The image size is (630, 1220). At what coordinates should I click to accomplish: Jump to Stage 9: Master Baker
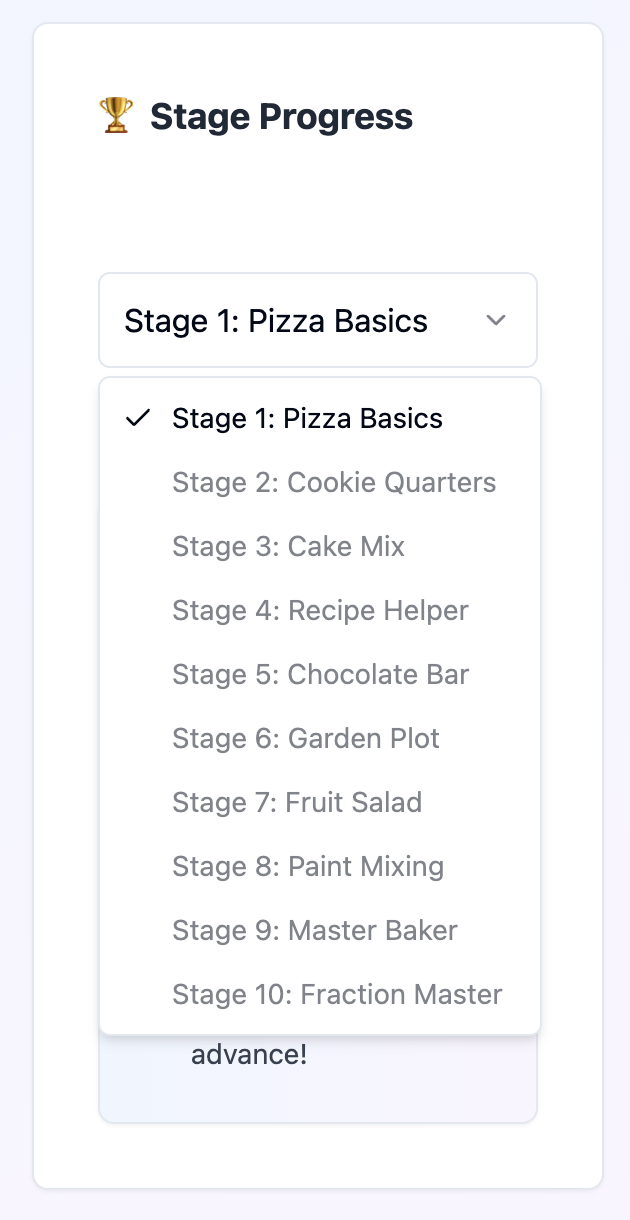pos(315,930)
